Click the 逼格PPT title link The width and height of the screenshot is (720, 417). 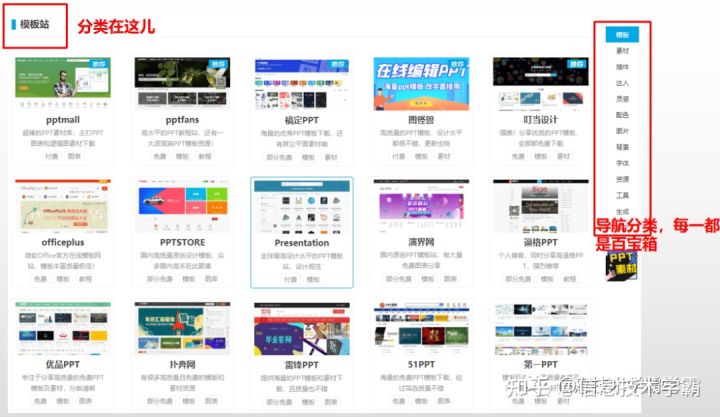540,242
